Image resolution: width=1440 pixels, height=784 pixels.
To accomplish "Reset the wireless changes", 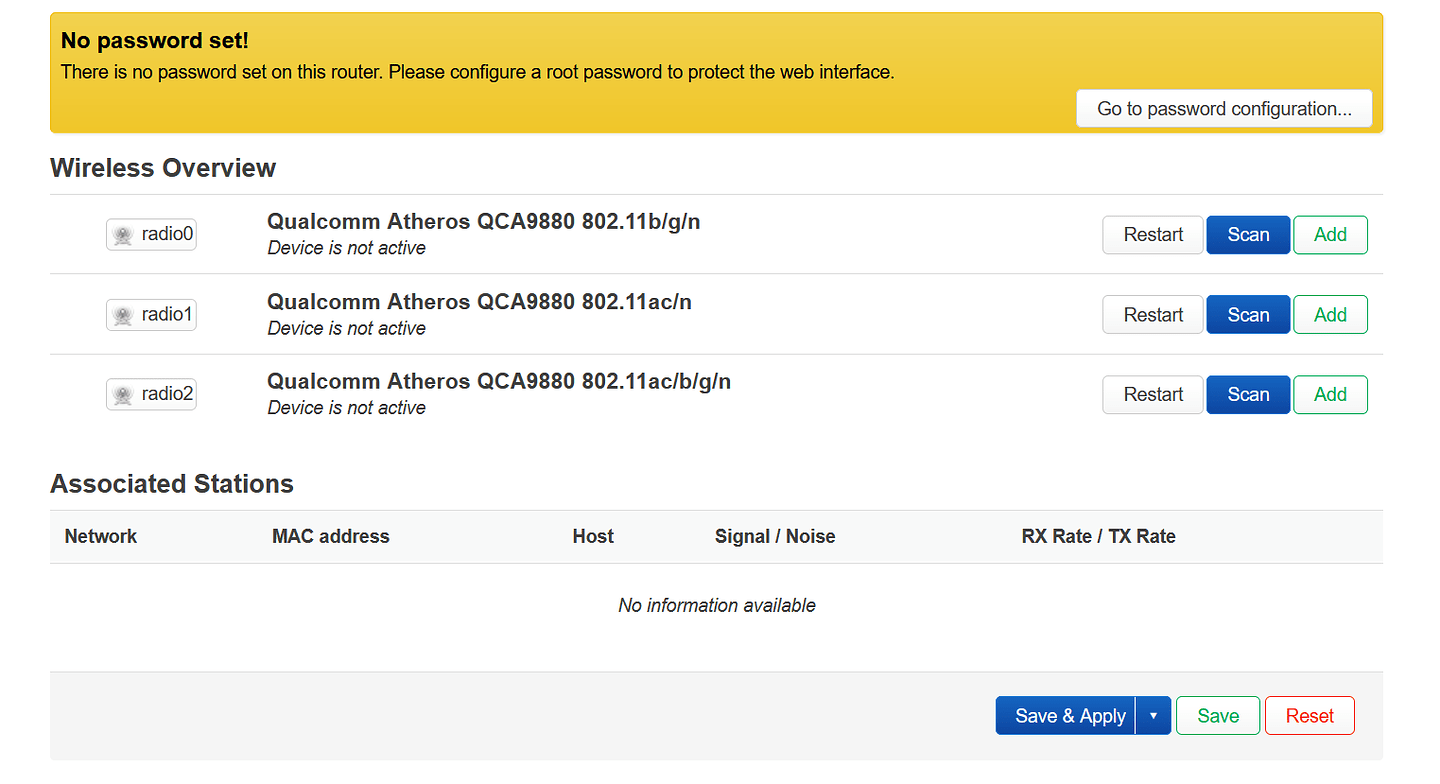I will click(x=1309, y=715).
